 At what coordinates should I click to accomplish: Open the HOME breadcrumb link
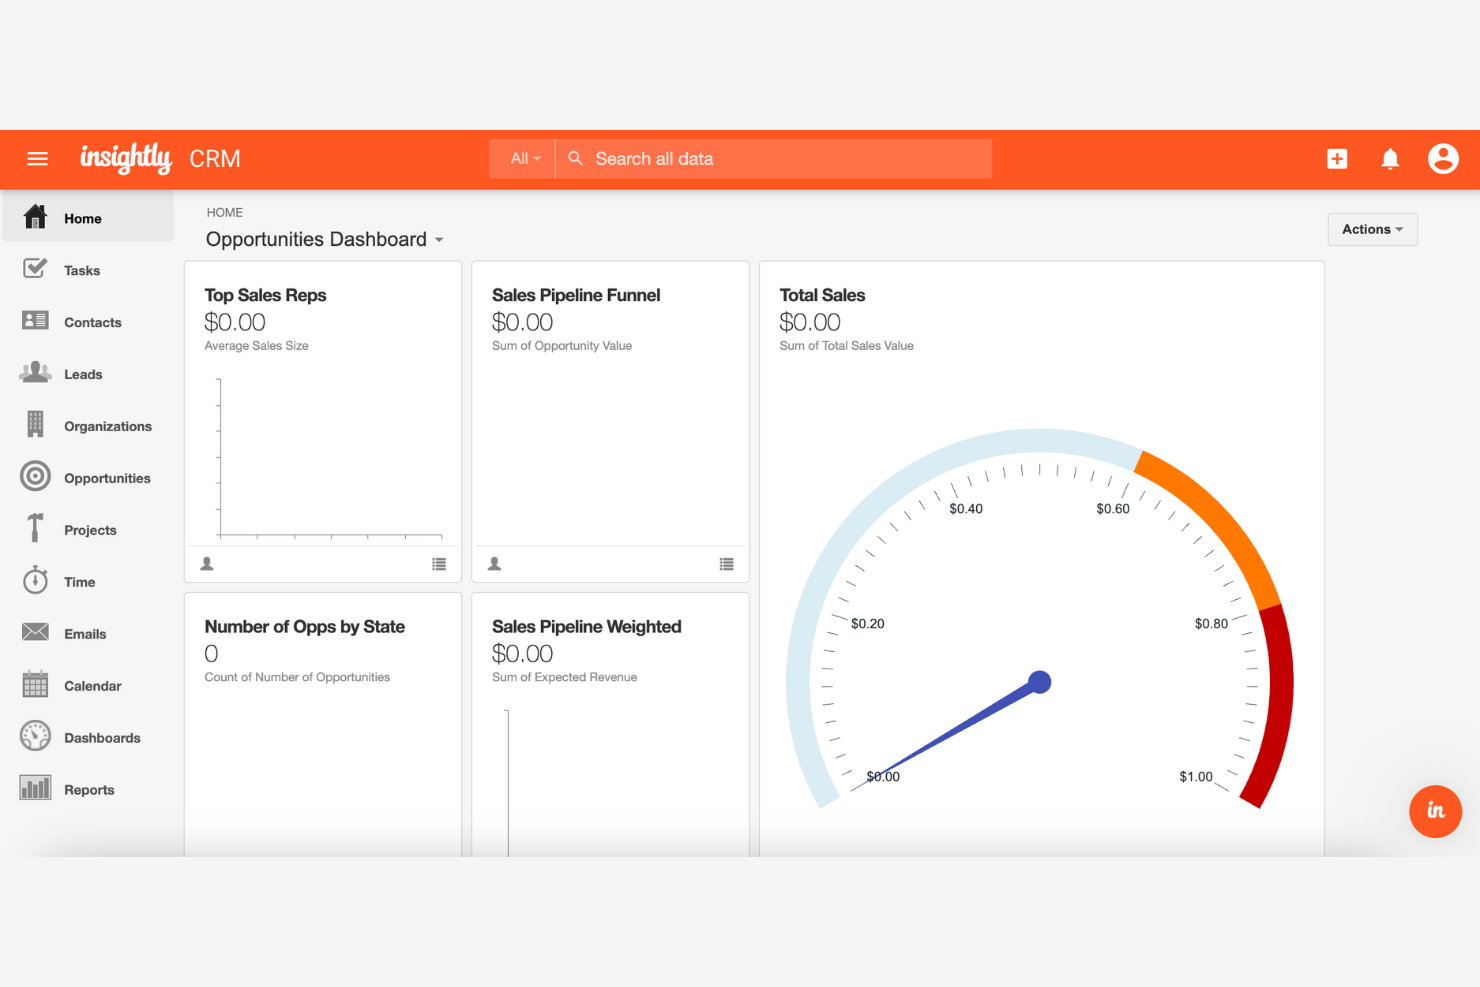pos(225,212)
